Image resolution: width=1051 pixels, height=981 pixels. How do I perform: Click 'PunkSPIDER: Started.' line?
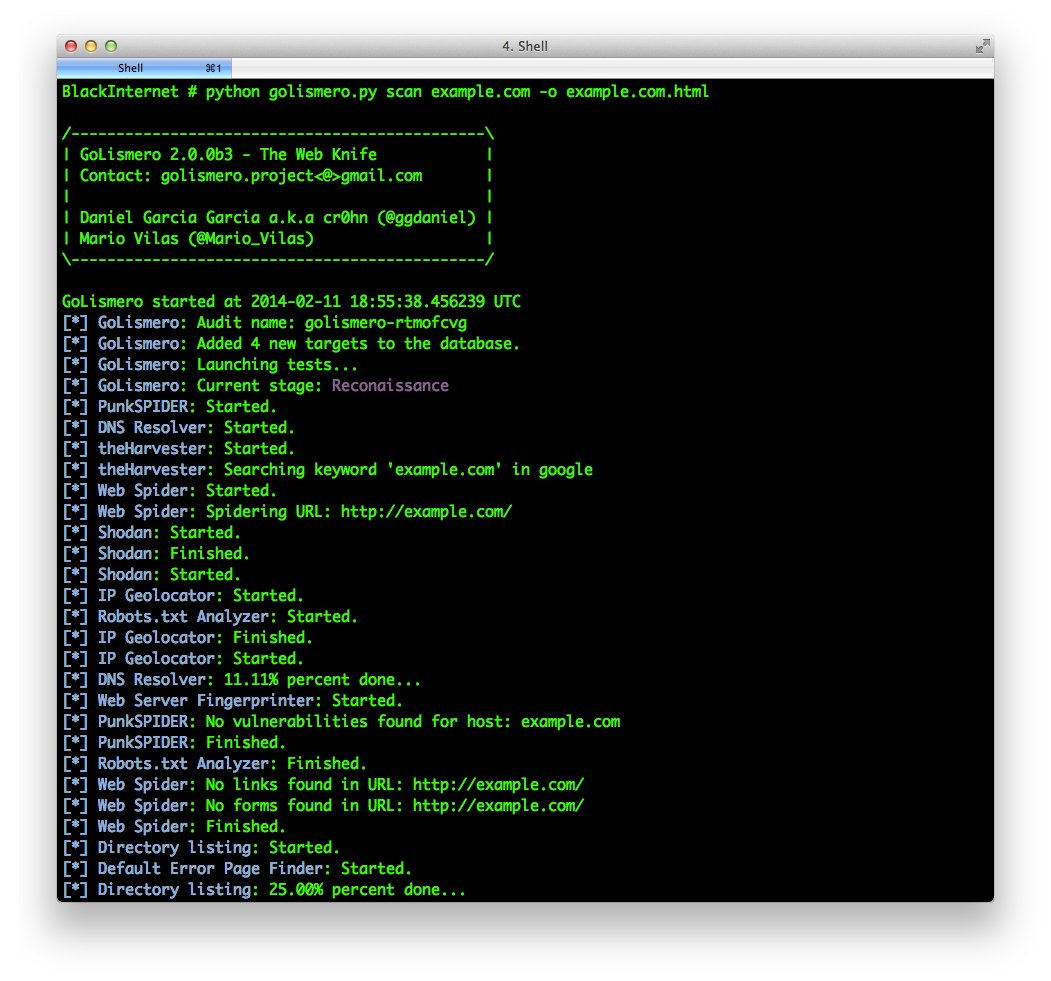169,407
